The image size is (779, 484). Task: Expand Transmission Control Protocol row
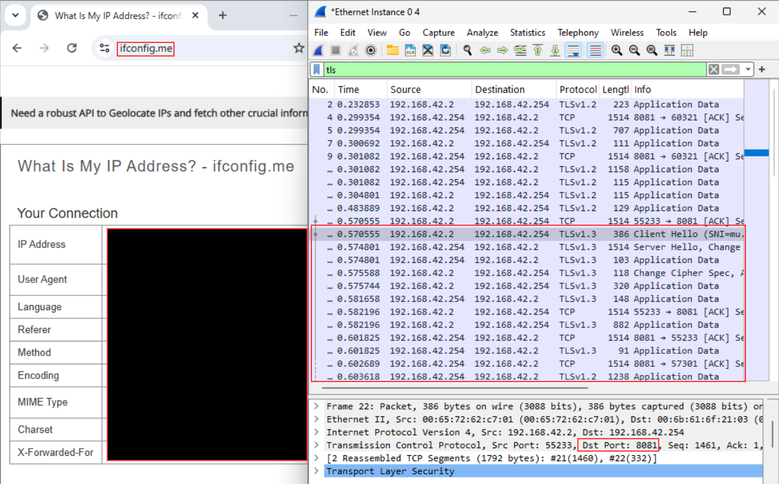[316, 445]
